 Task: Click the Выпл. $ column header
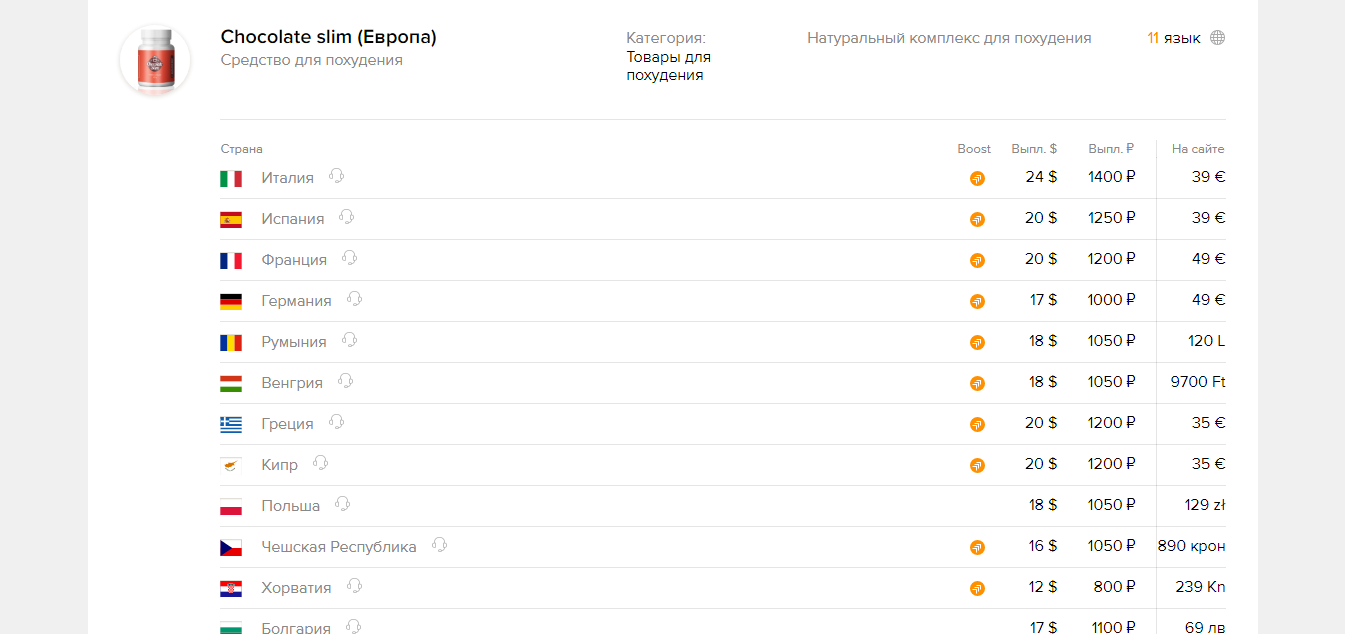point(1034,149)
